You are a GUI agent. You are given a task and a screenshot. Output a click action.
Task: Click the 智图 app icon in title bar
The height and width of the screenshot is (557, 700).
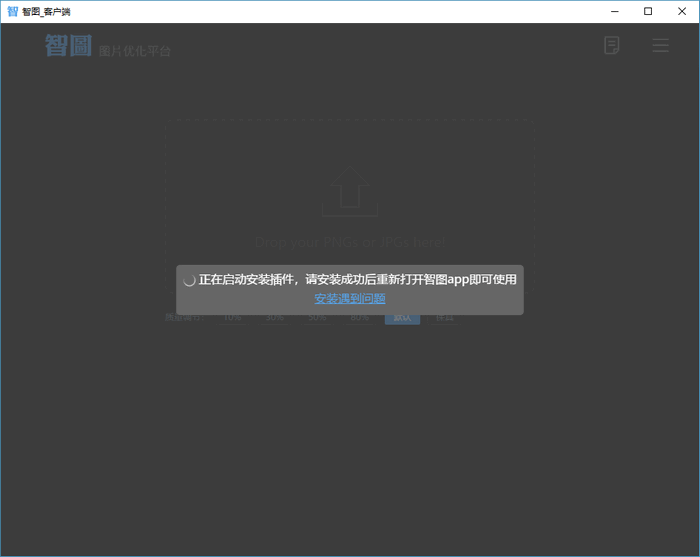(x=12, y=11)
